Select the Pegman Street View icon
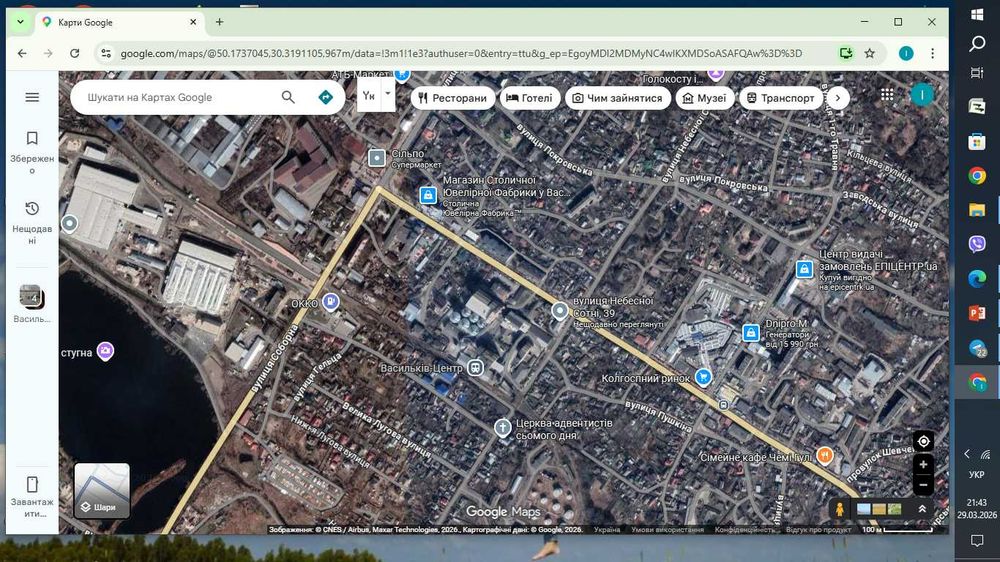Image resolution: width=1000 pixels, height=562 pixels. point(839,509)
